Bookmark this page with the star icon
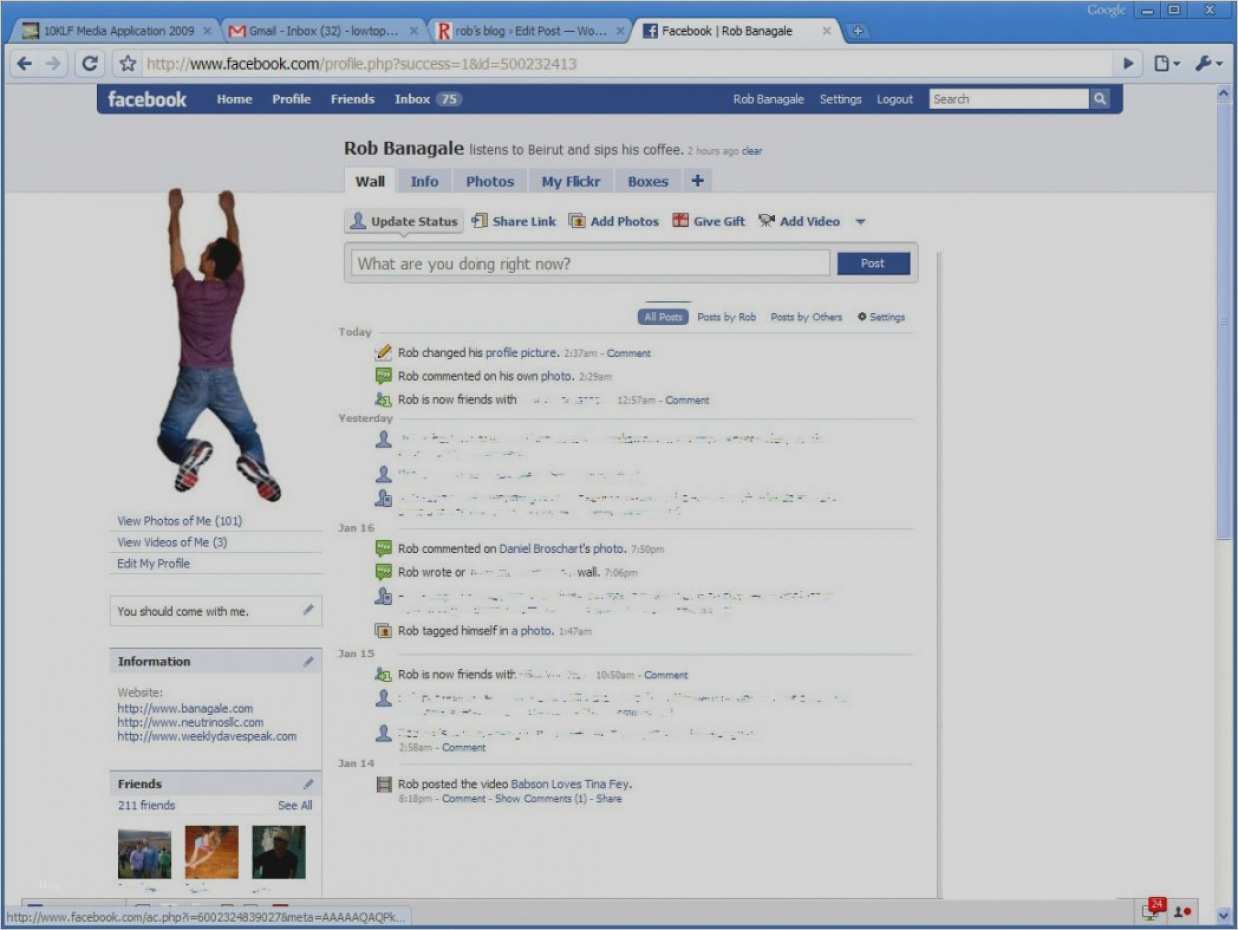This screenshot has width=1238, height=930. click(x=127, y=63)
